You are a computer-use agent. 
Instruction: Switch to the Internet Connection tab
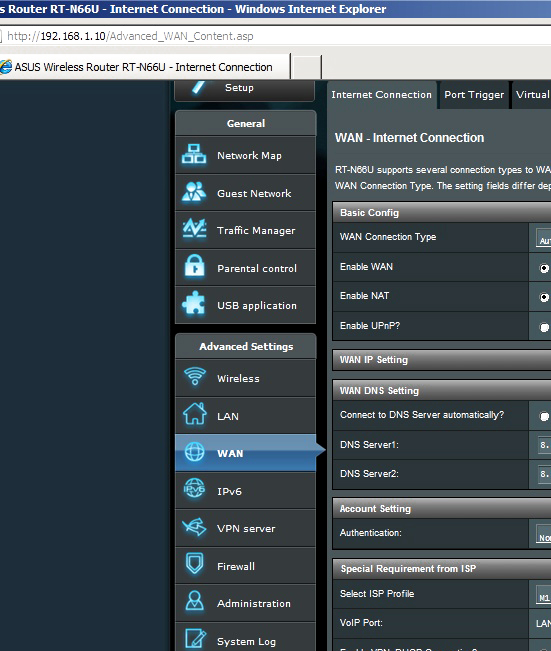[382, 95]
